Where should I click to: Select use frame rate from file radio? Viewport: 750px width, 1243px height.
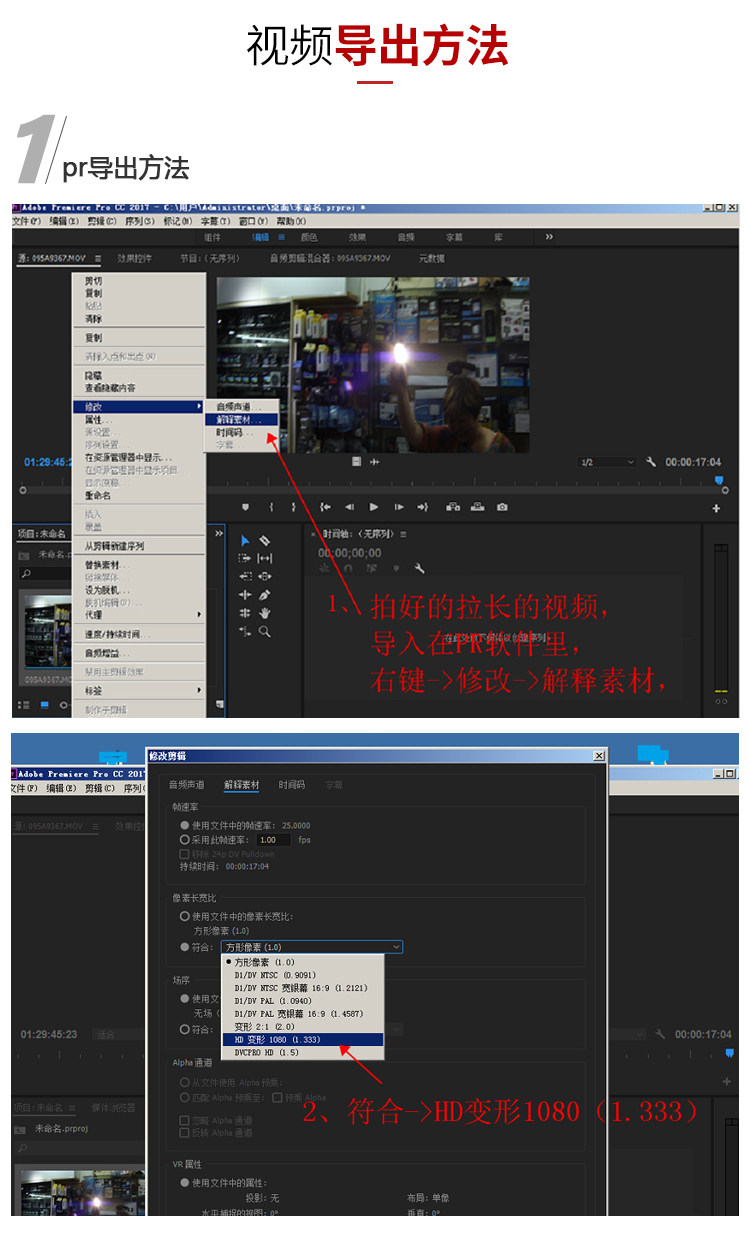point(184,825)
